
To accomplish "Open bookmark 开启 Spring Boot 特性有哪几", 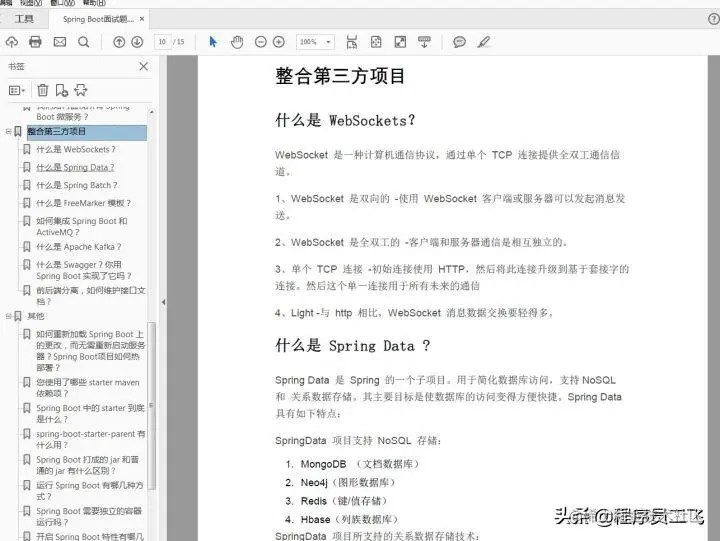I will click(90, 536).
